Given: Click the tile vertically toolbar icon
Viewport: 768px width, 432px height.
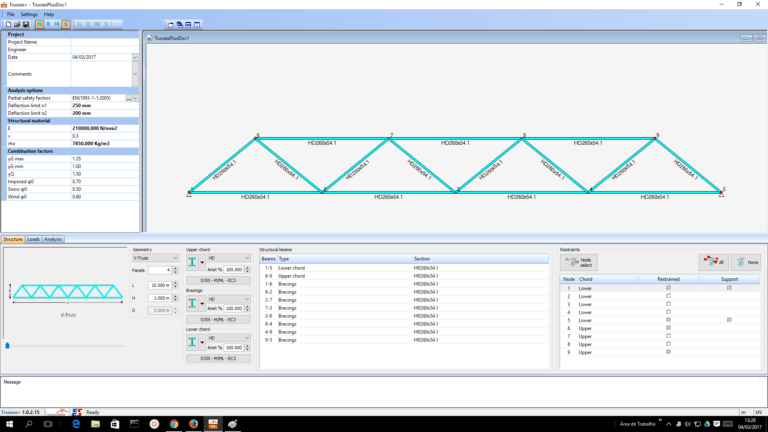Looking at the screenshot, I should click(197, 24).
